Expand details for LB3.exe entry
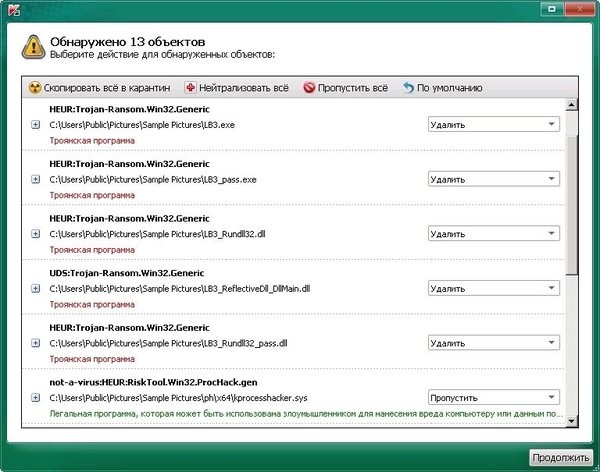 (x=36, y=125)
